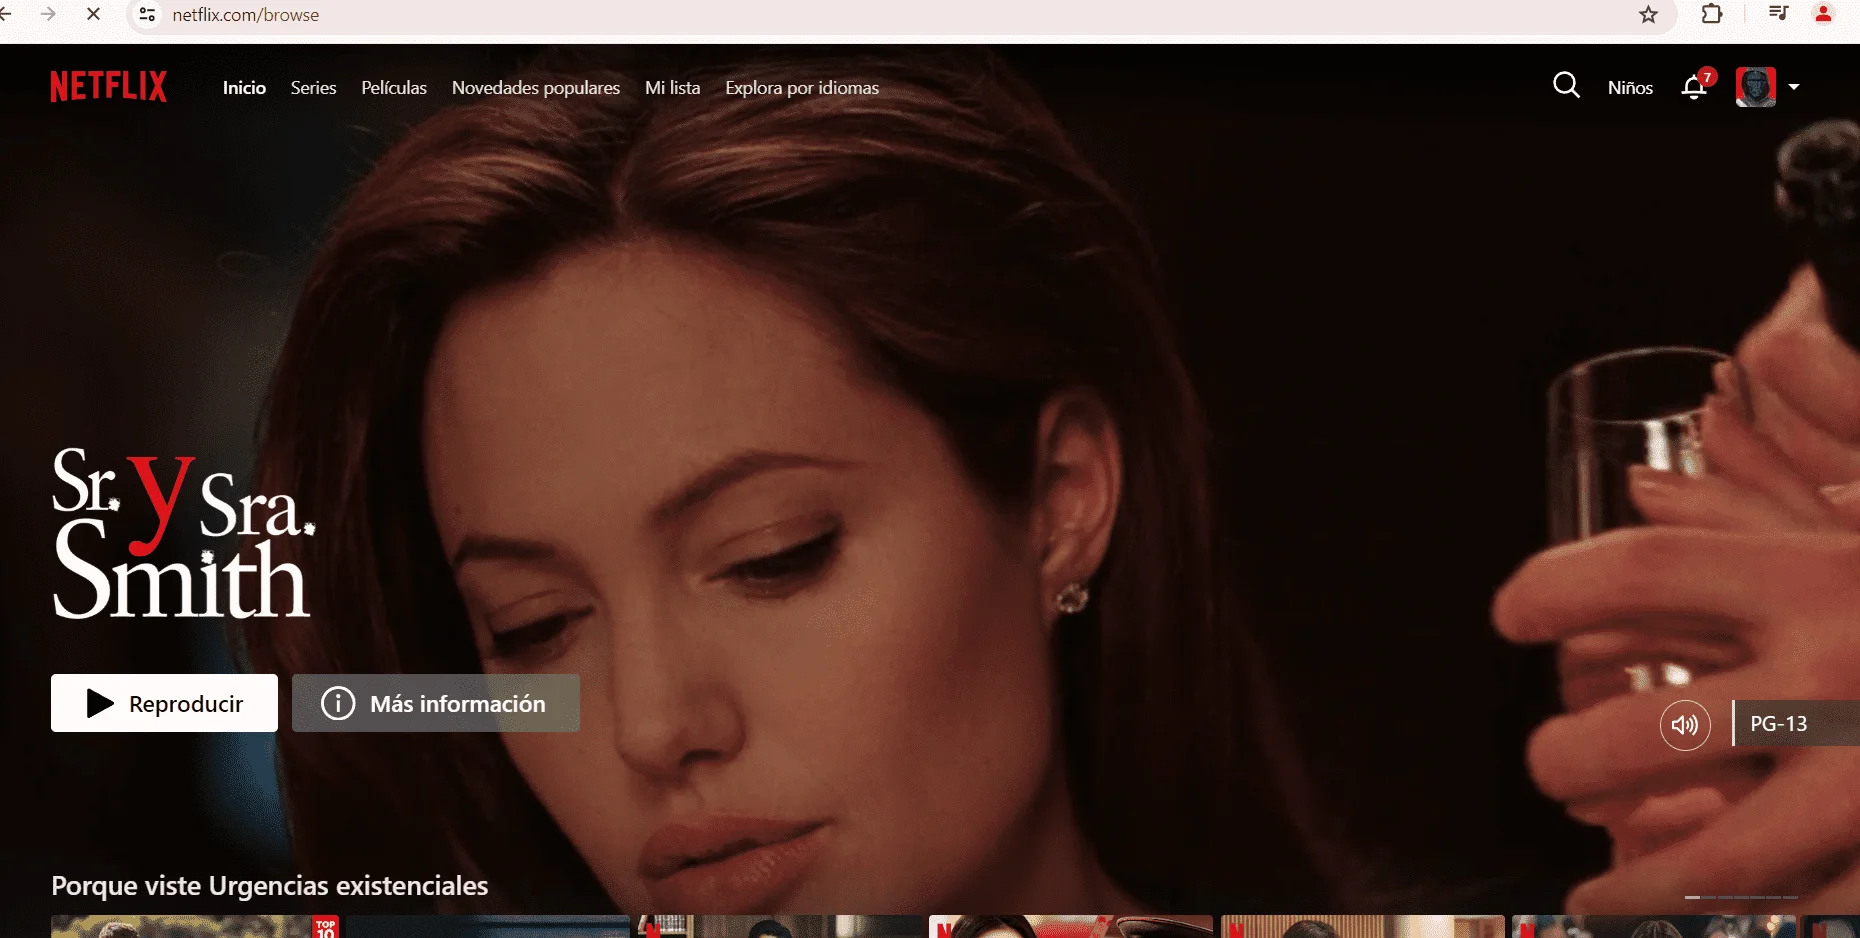Open Mi lista
Screen dimensions: 1860x938
(x=672, y=88)
